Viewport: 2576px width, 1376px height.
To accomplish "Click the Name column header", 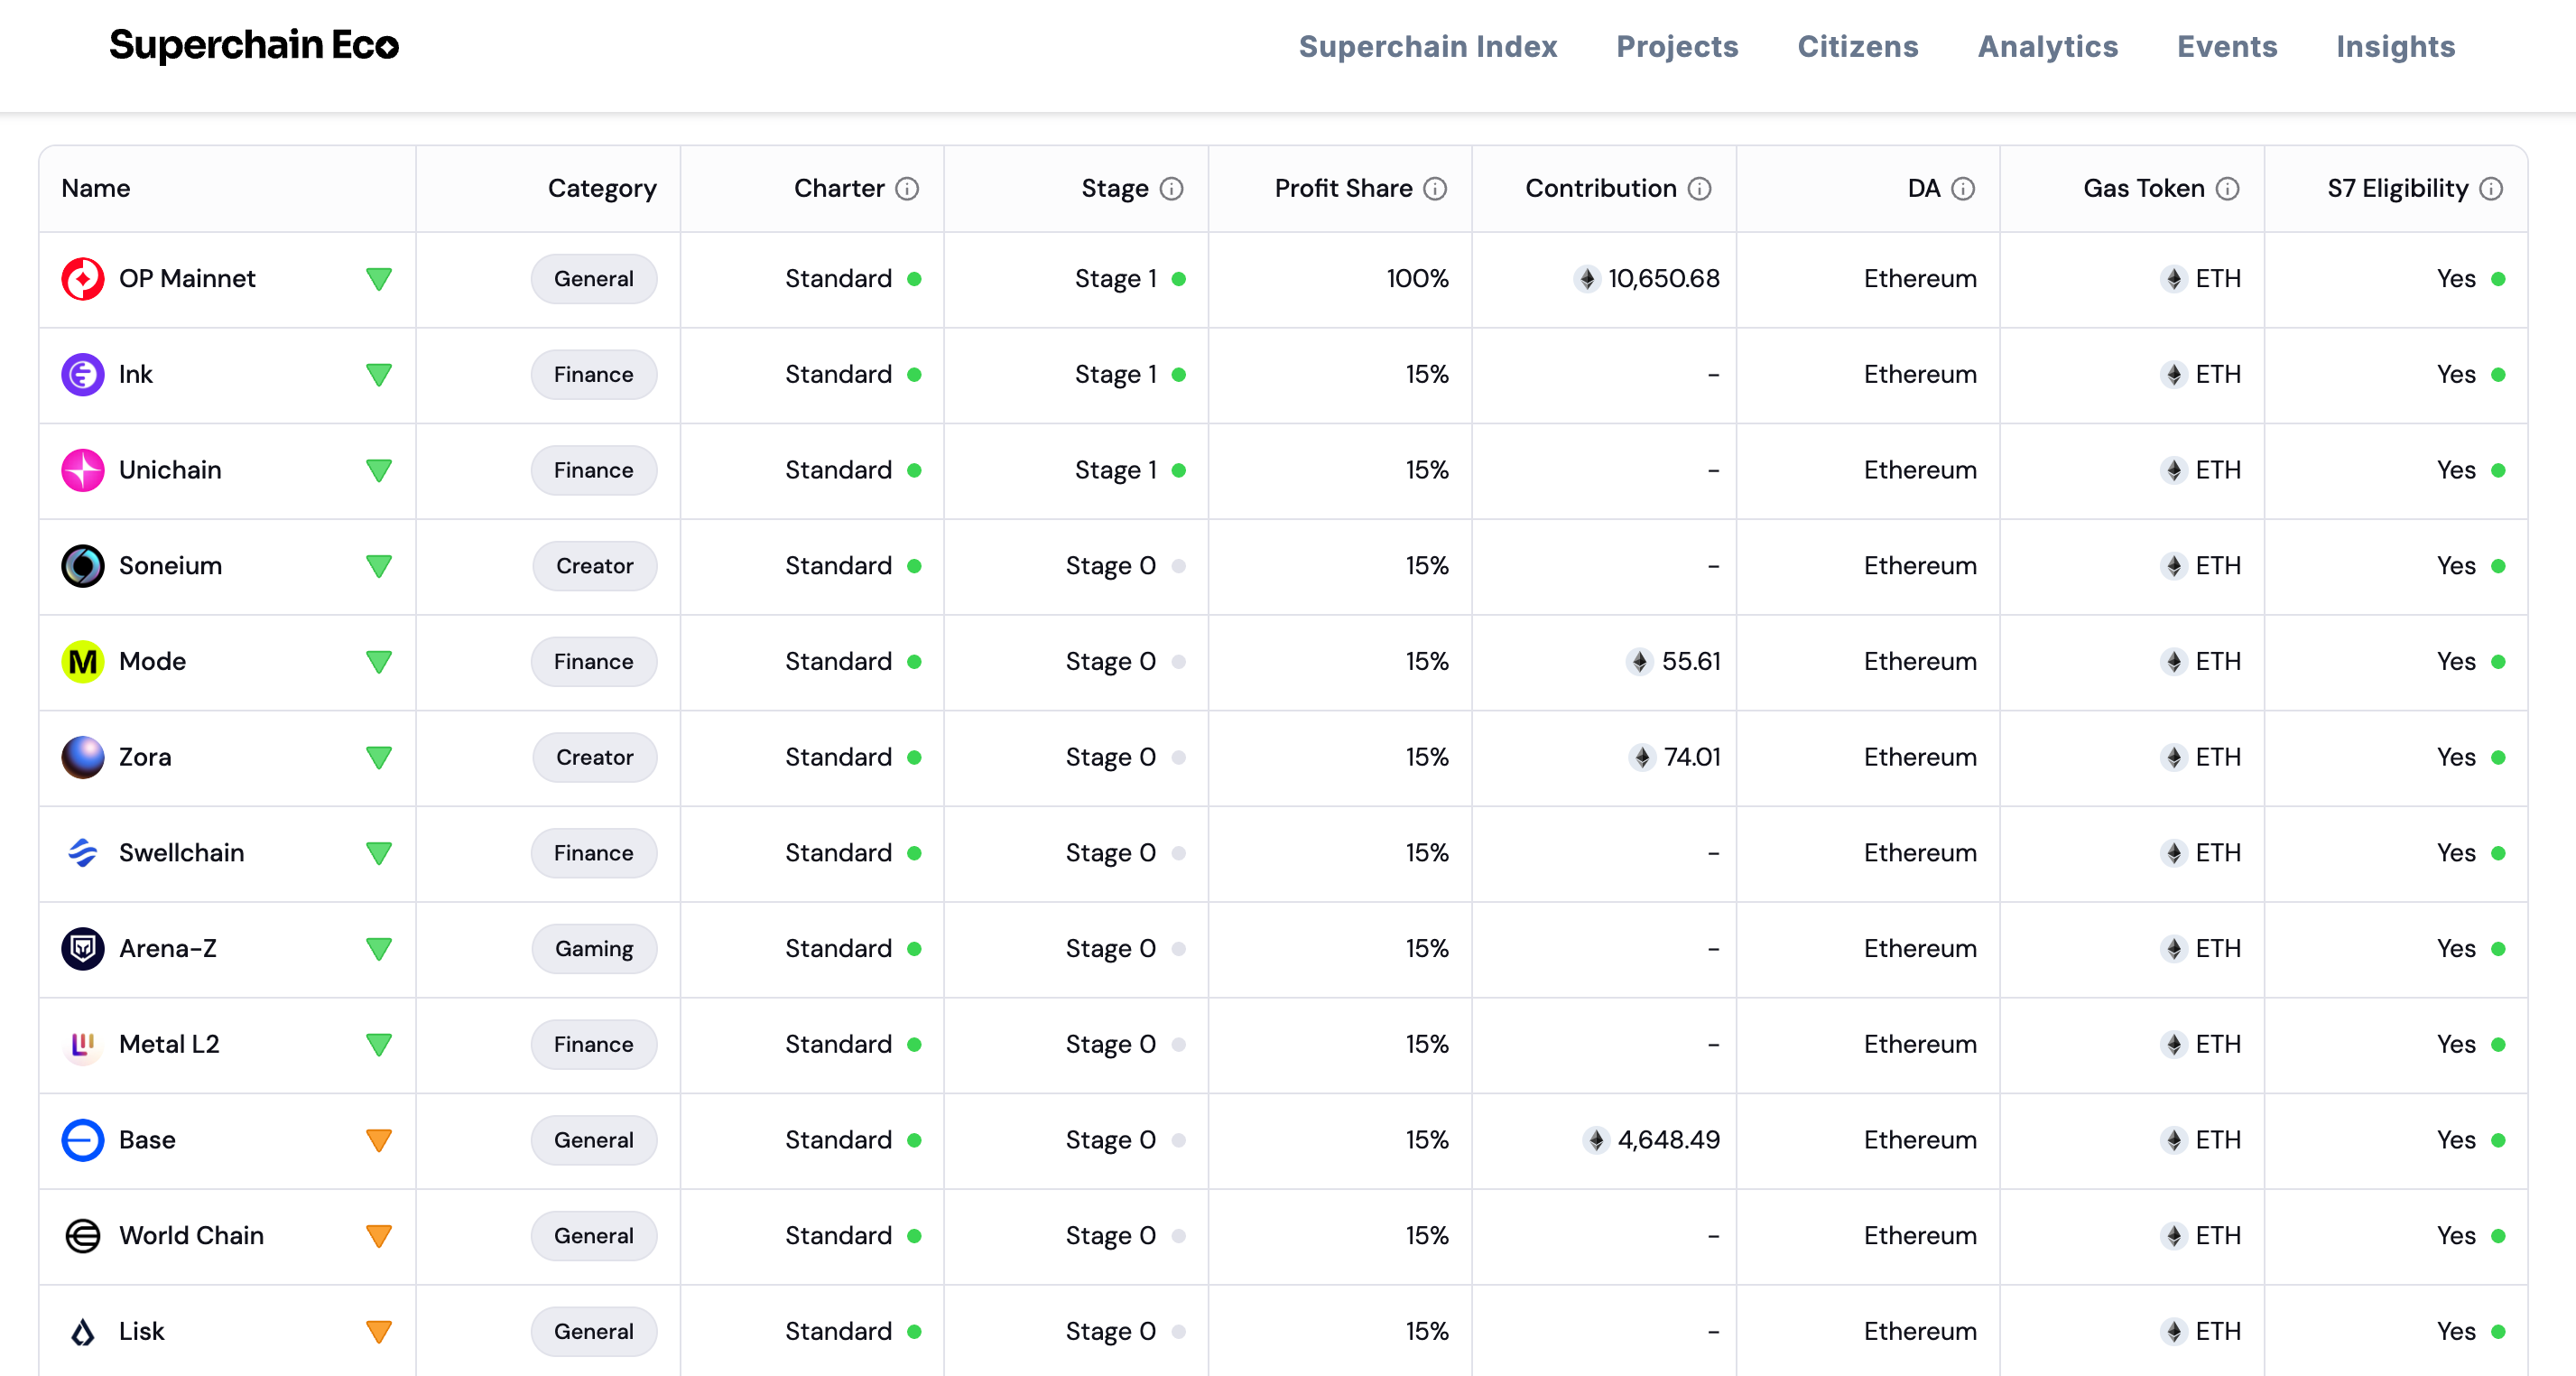I will [x=96, y=189].
